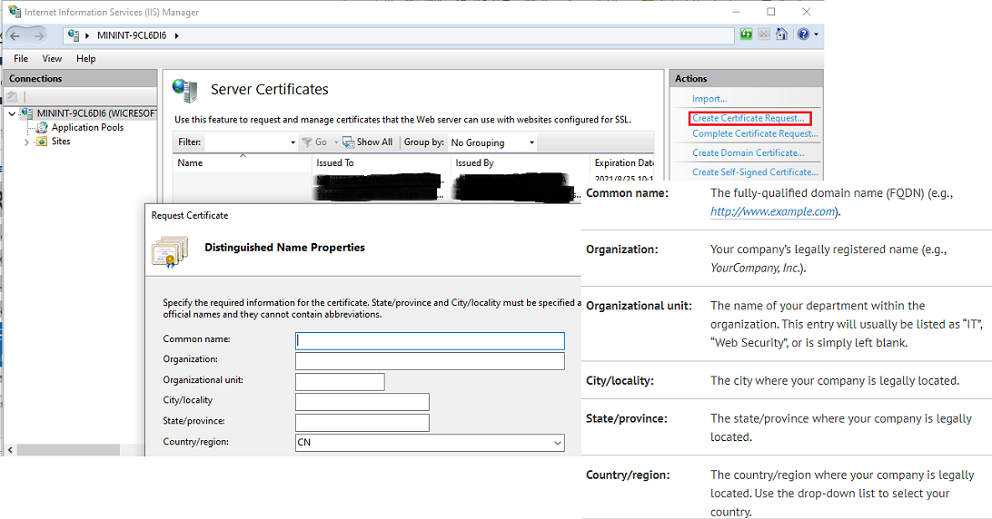Click the Go filter button

pos(315,142)
